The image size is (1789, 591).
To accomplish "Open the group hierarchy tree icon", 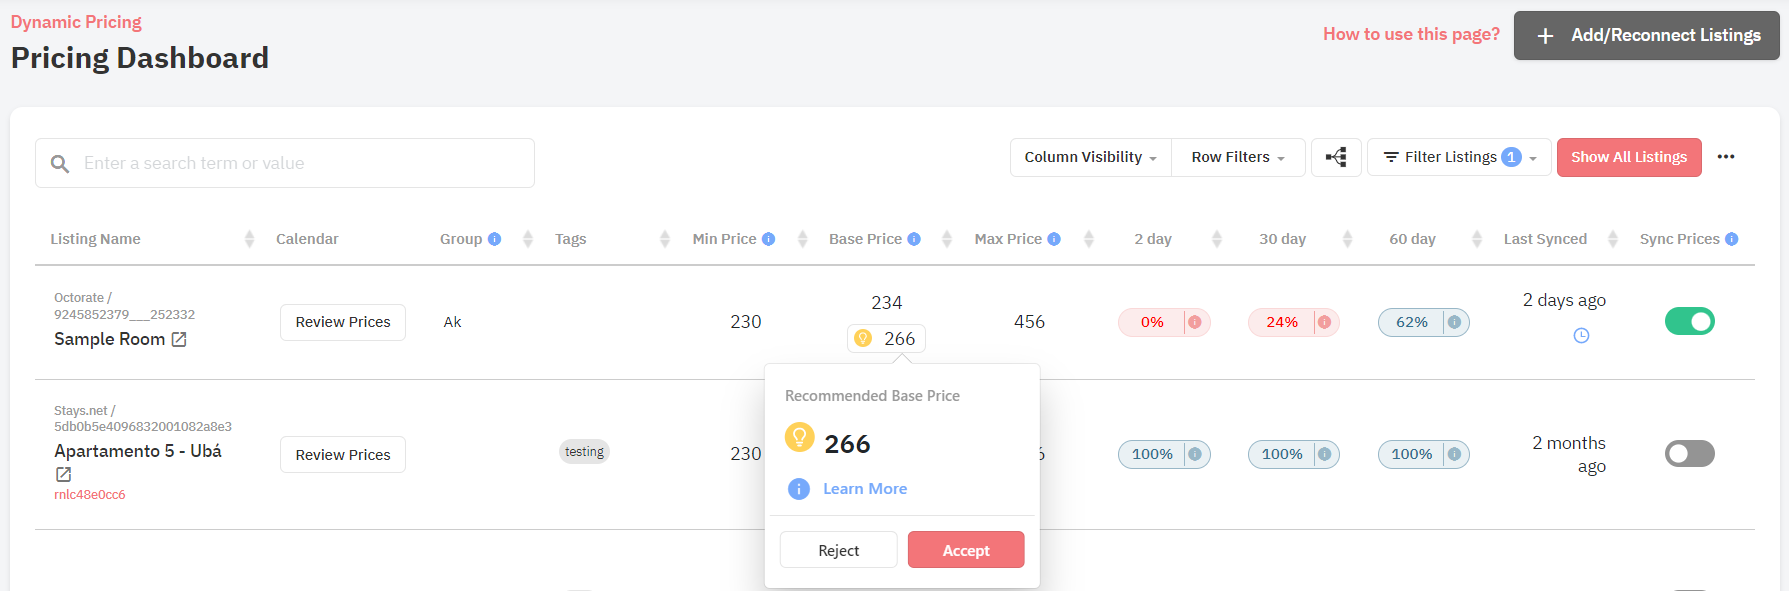I will pyautogui.click(x=1336, y=157).
